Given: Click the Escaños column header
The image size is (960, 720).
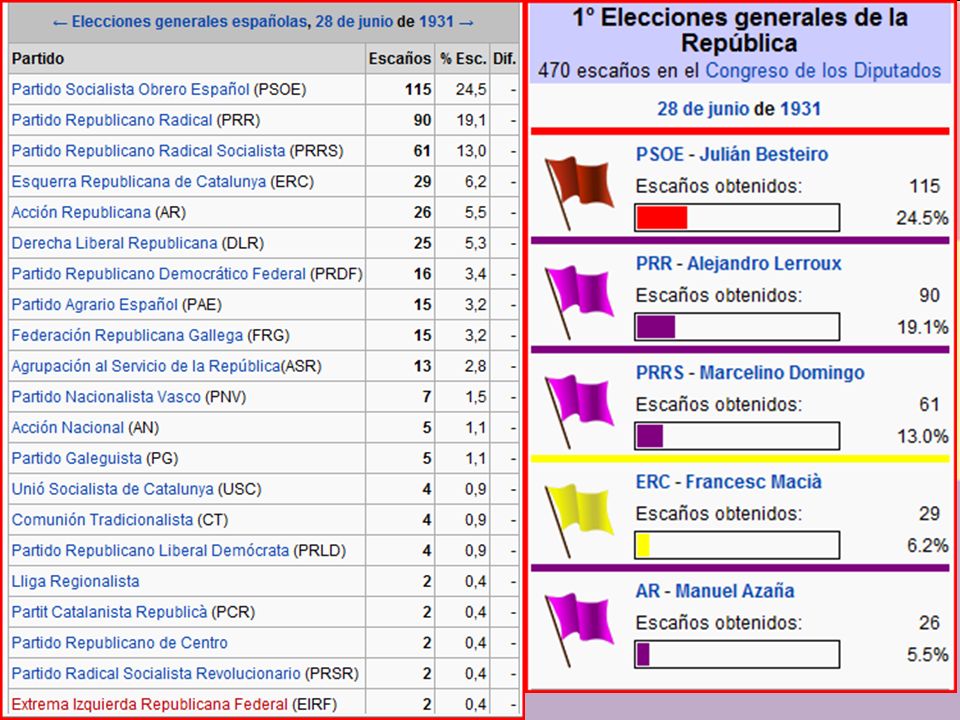Looking at the screenshot, I should click(400, 59).
